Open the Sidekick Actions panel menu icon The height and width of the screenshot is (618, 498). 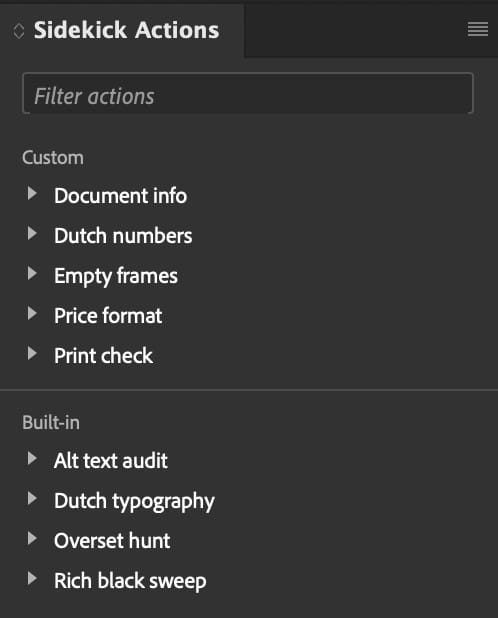click(x=478, y=30)
